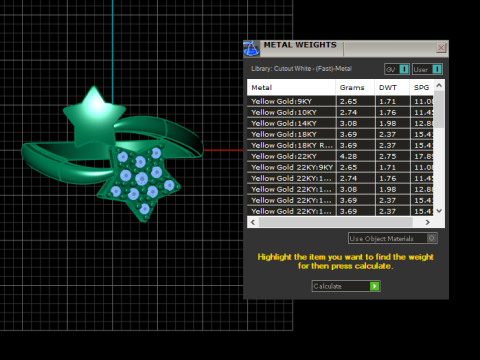Select the pavé star on the ring model

click(140, 182)
